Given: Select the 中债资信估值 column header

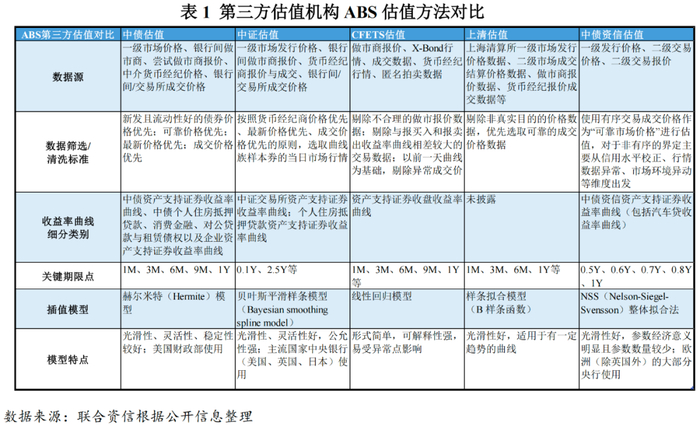Looking at the screenshot, I should pos(637,34).
